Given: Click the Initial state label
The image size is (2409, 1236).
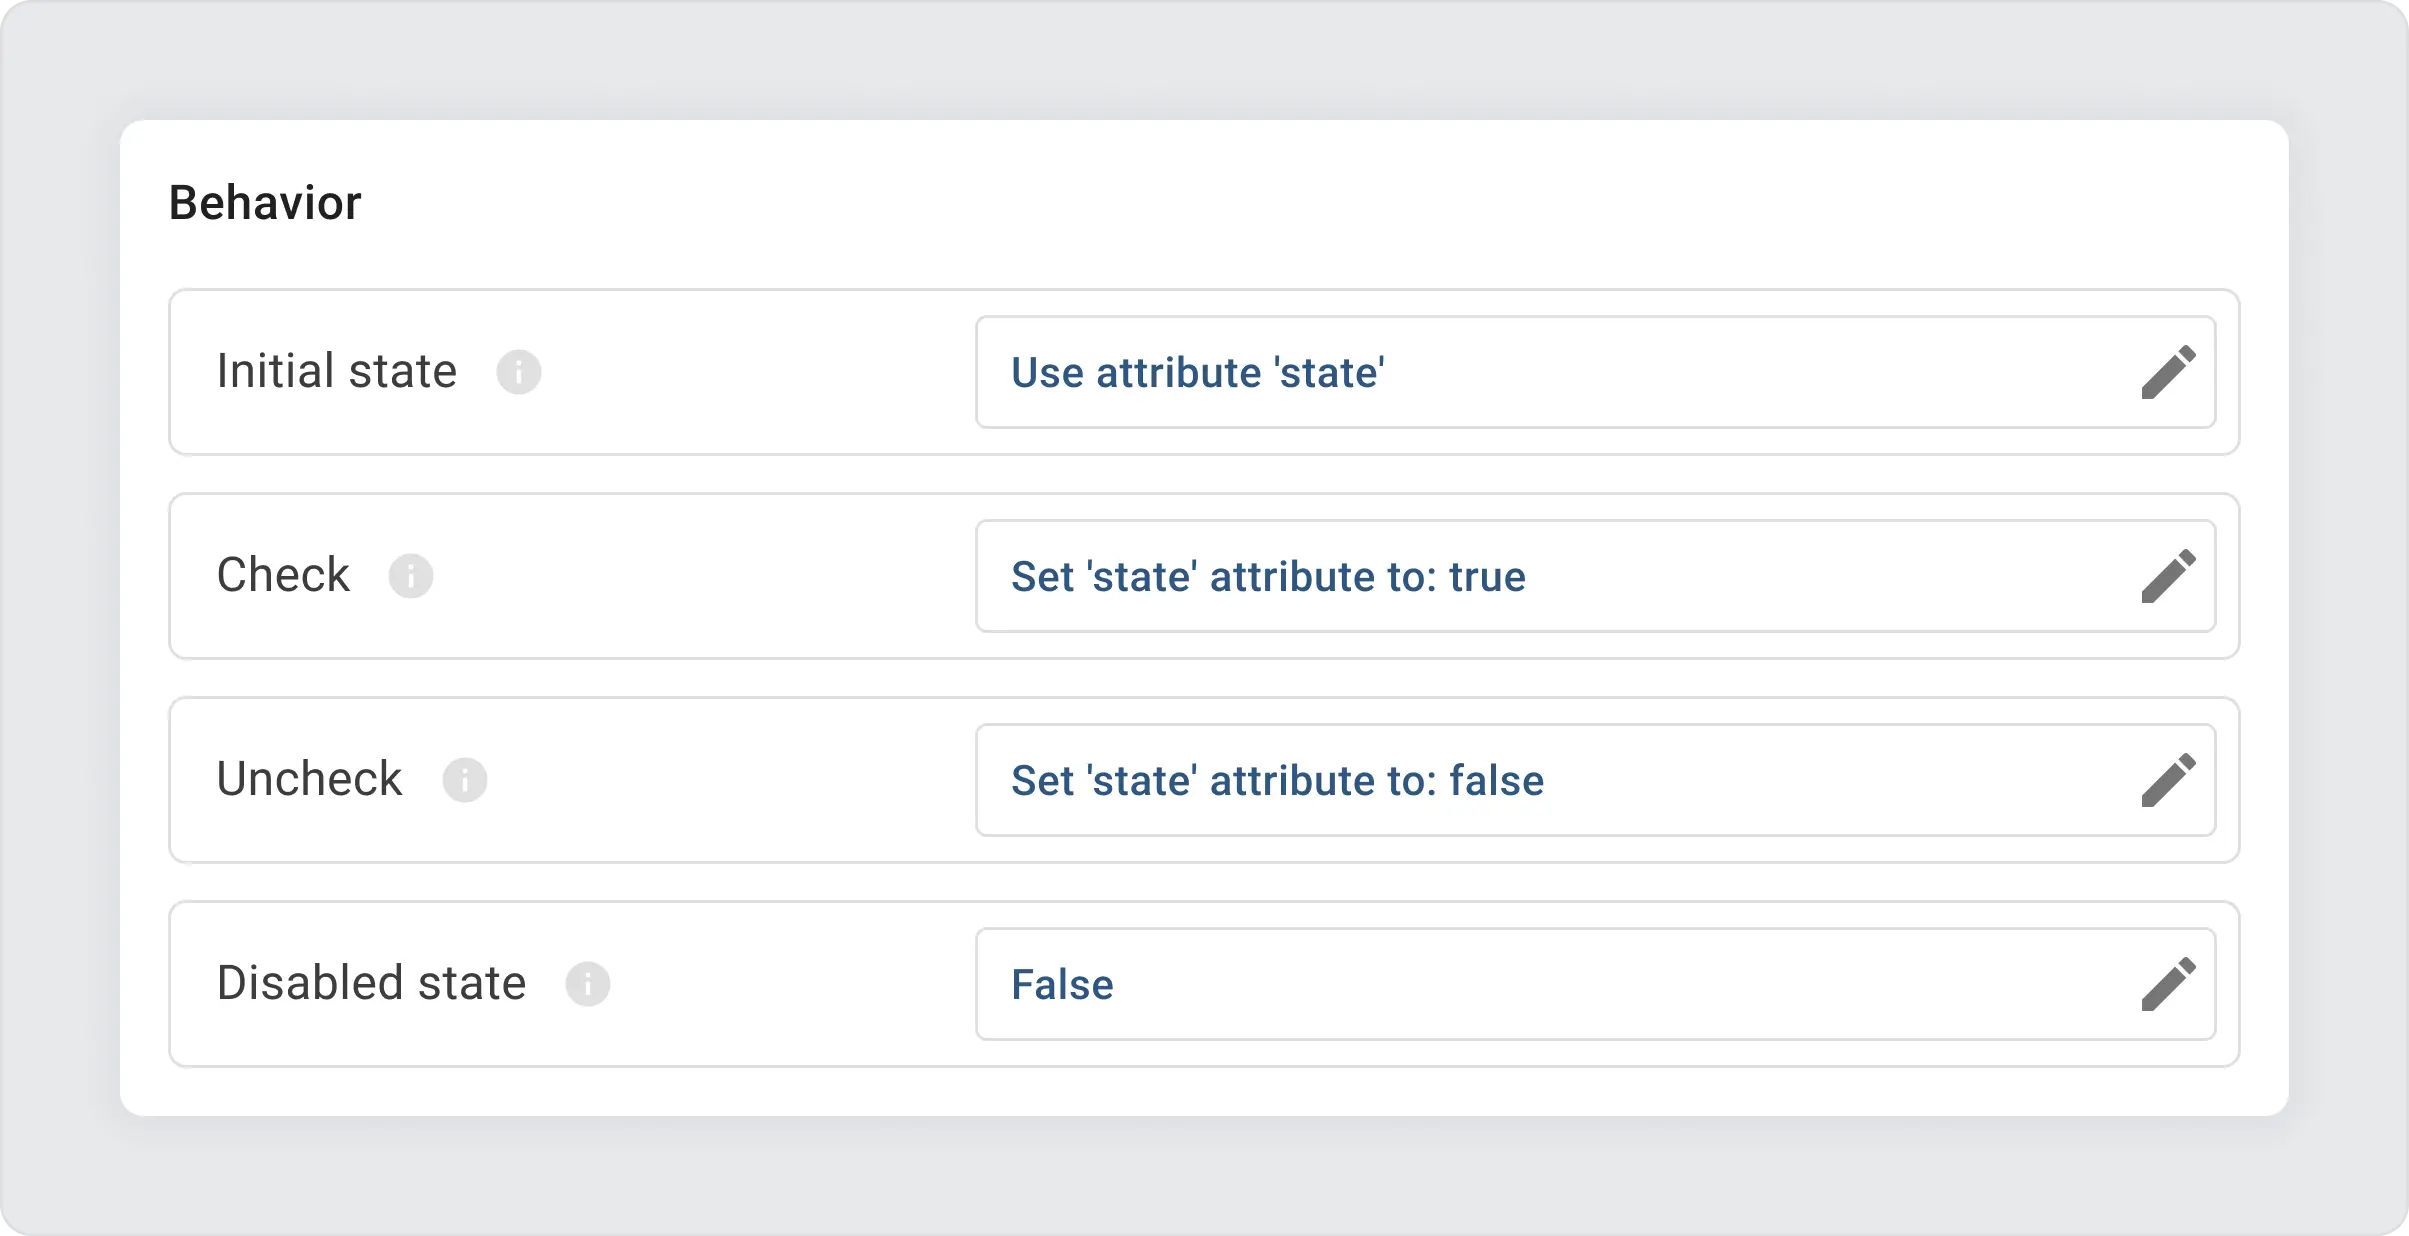Looking at the screenshot, I should coord(335,371).
